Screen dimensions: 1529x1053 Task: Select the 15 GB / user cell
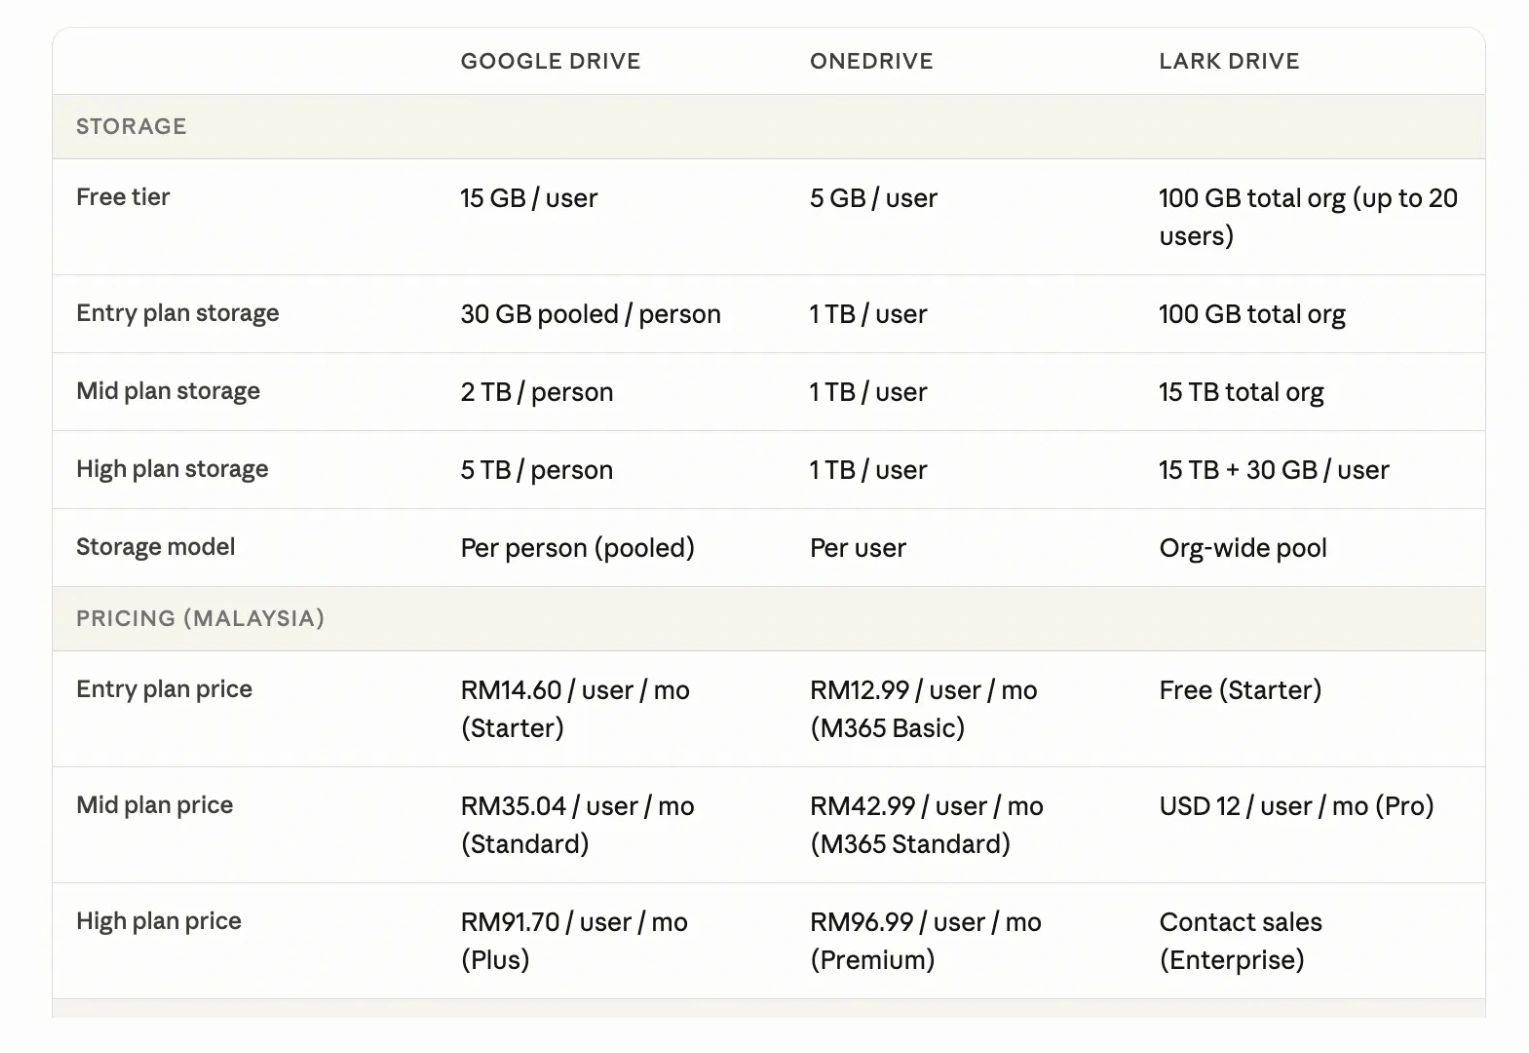(529, 198)
